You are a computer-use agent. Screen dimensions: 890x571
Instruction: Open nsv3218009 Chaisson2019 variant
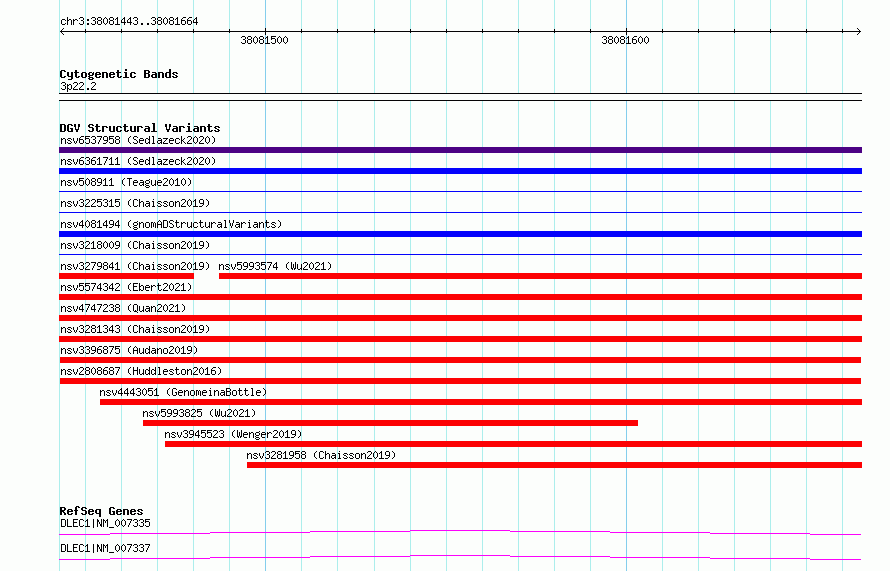click(x=135, y=245)
